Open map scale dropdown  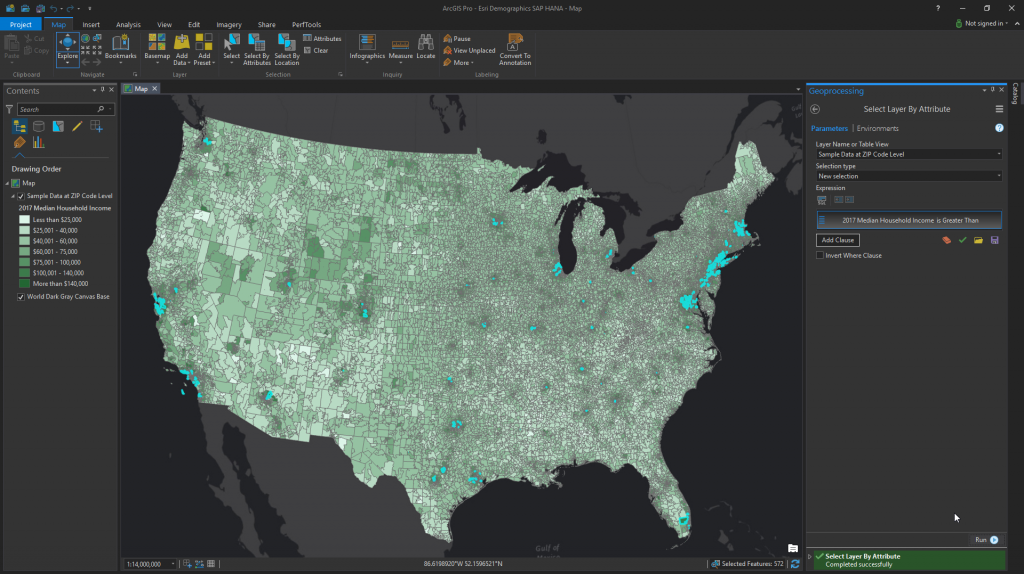[x=173, y=564]
